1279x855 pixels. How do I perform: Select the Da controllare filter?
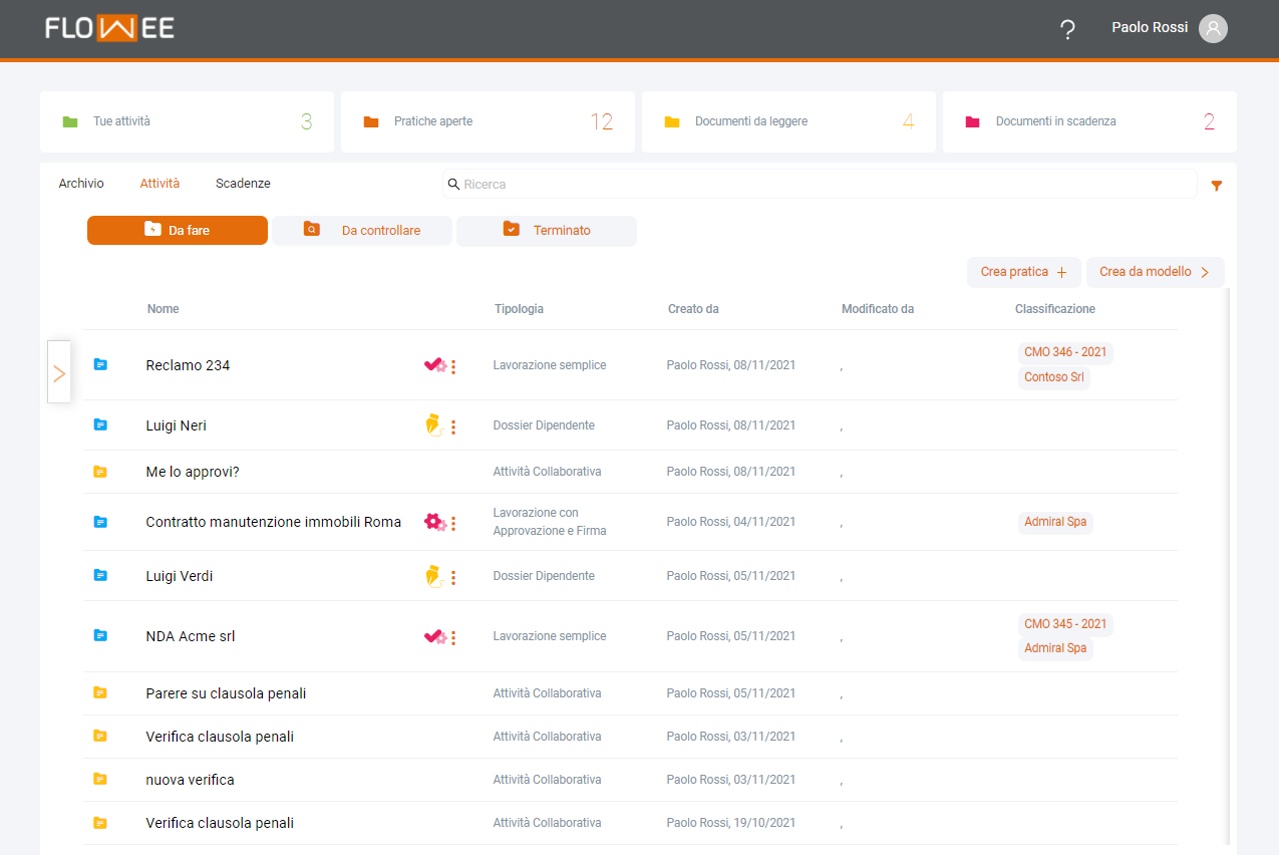[362, 231]
